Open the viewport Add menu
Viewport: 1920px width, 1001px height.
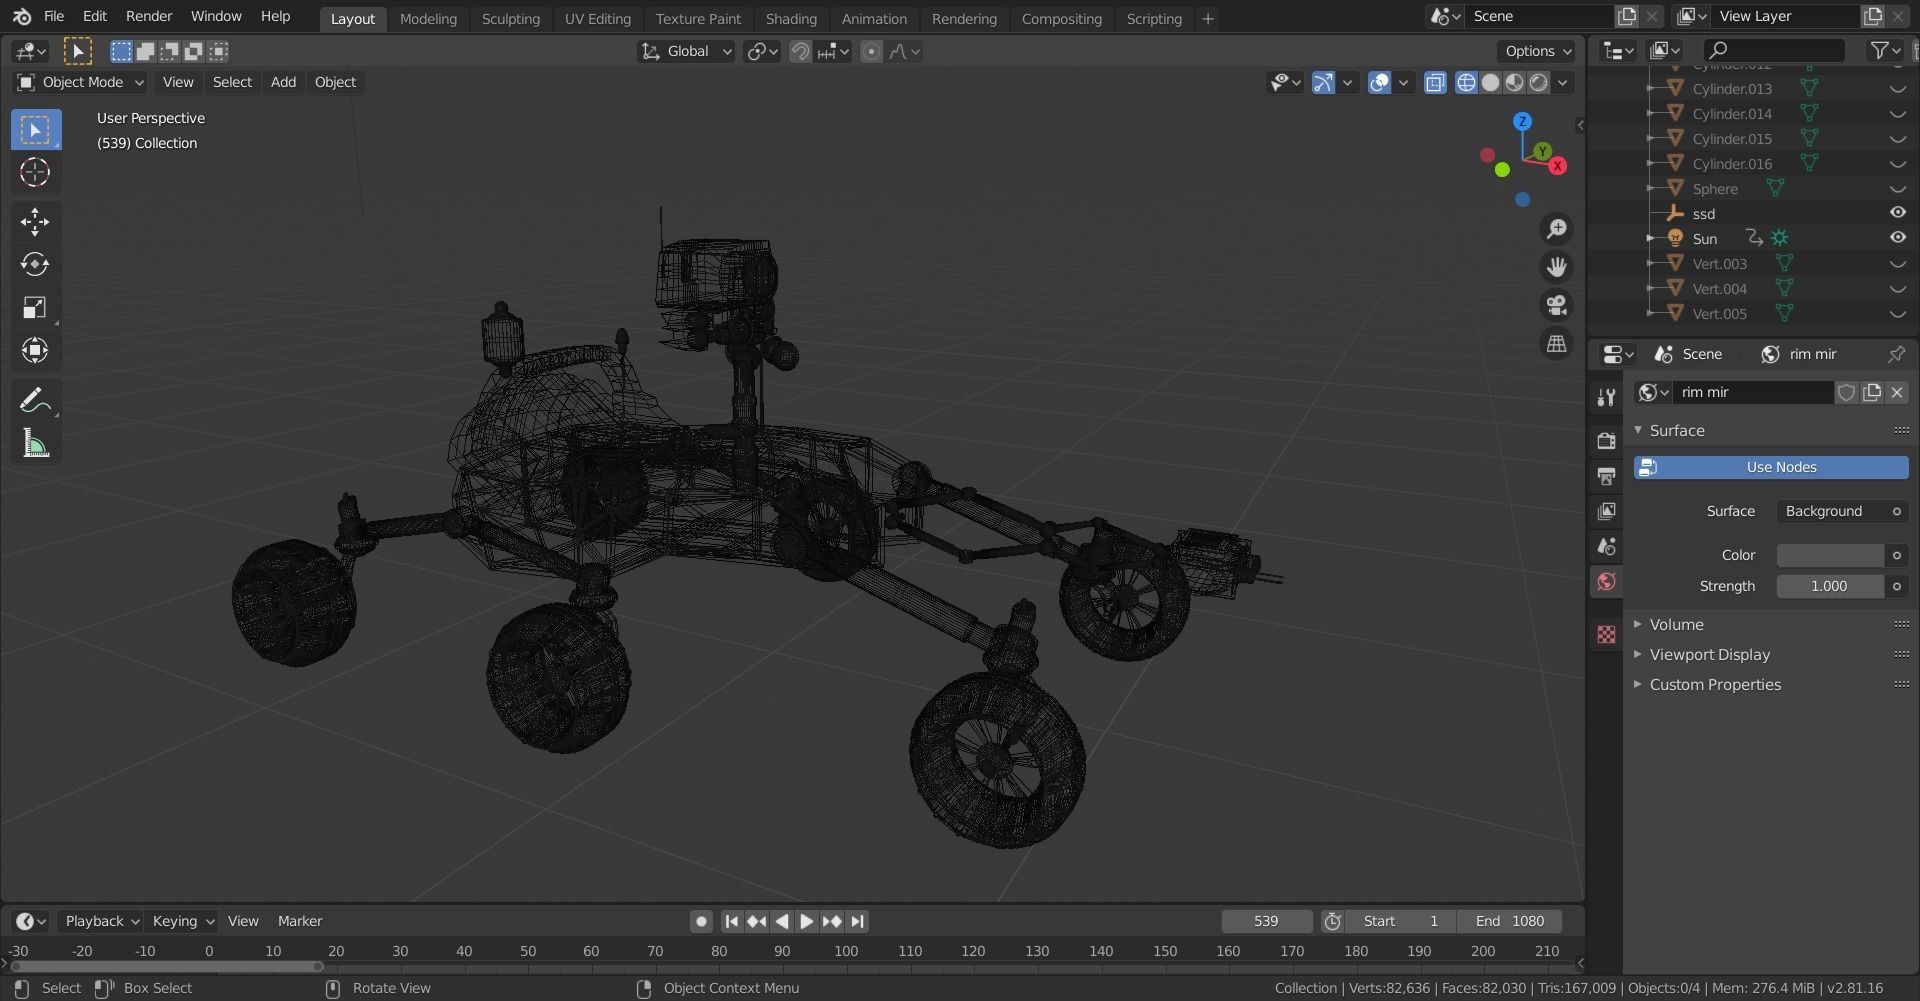283,82
